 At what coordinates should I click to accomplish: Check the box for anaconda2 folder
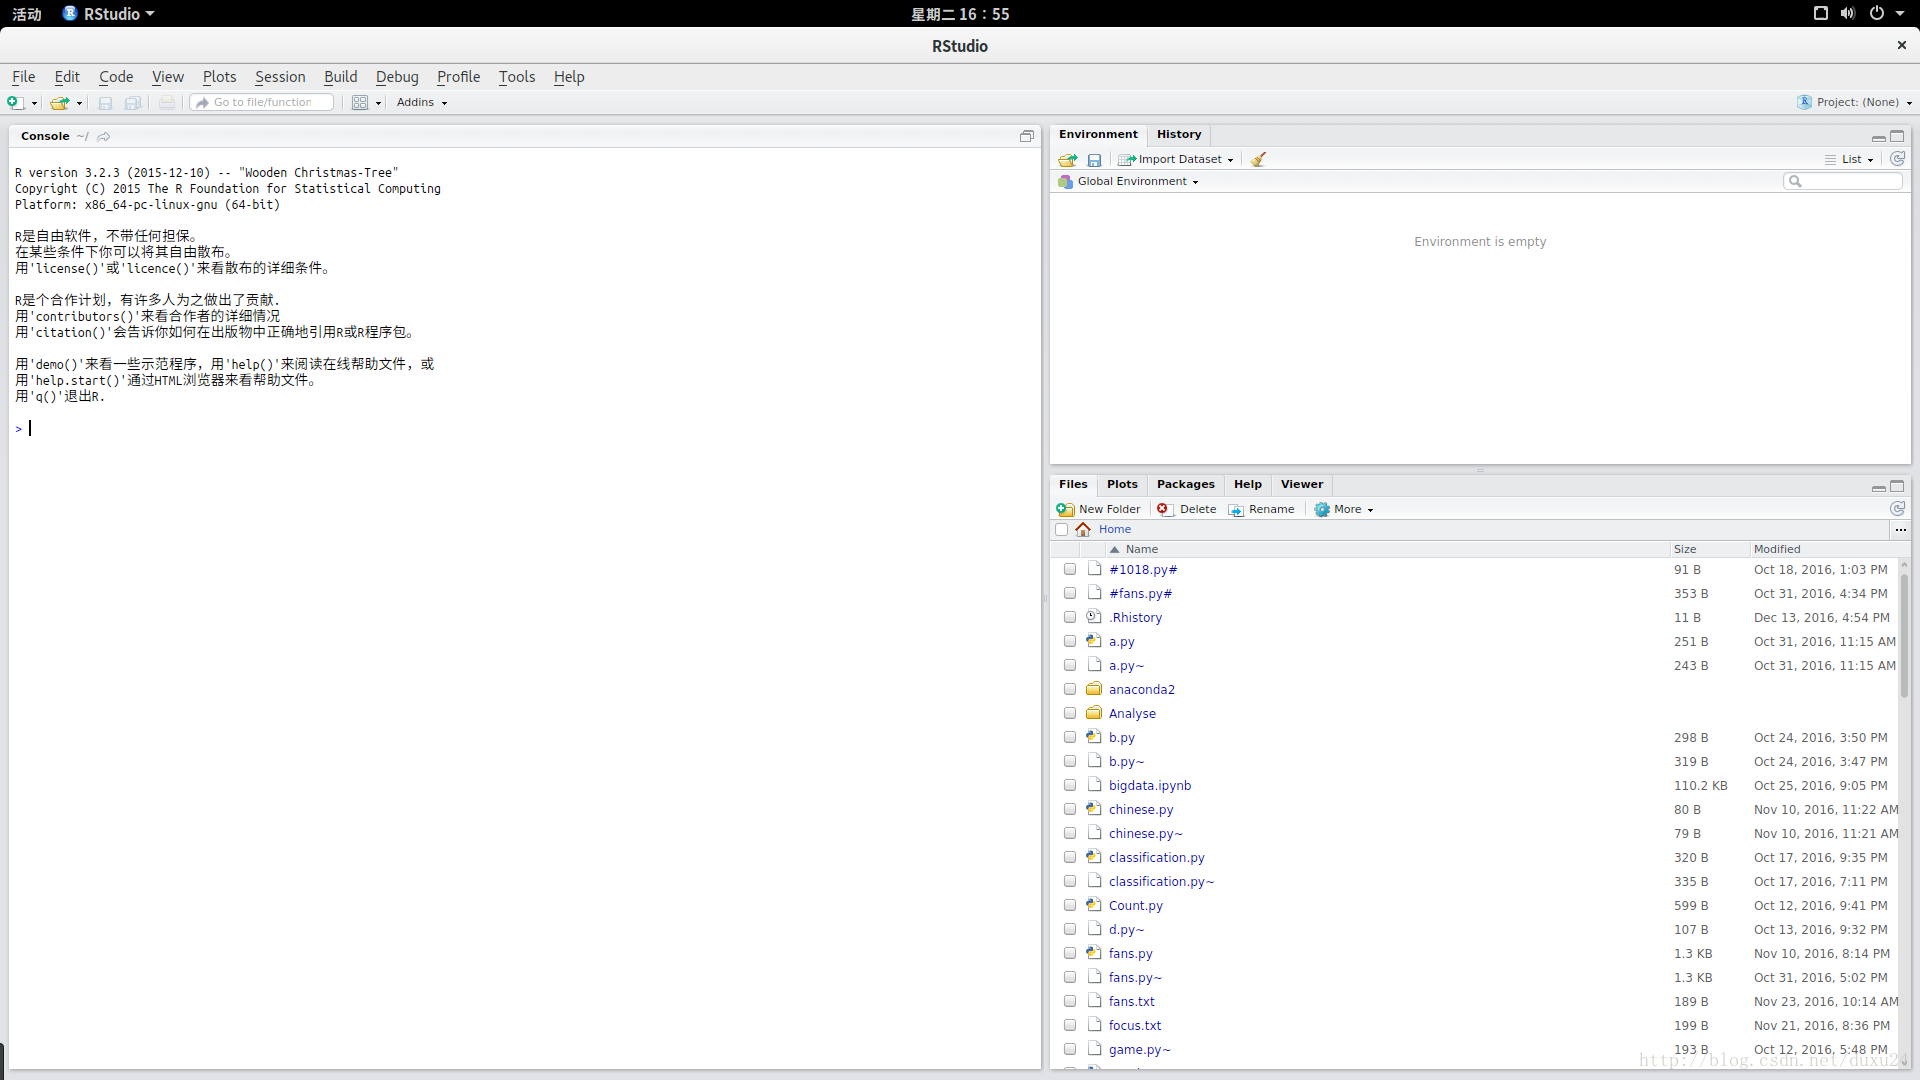[1070, 689]
